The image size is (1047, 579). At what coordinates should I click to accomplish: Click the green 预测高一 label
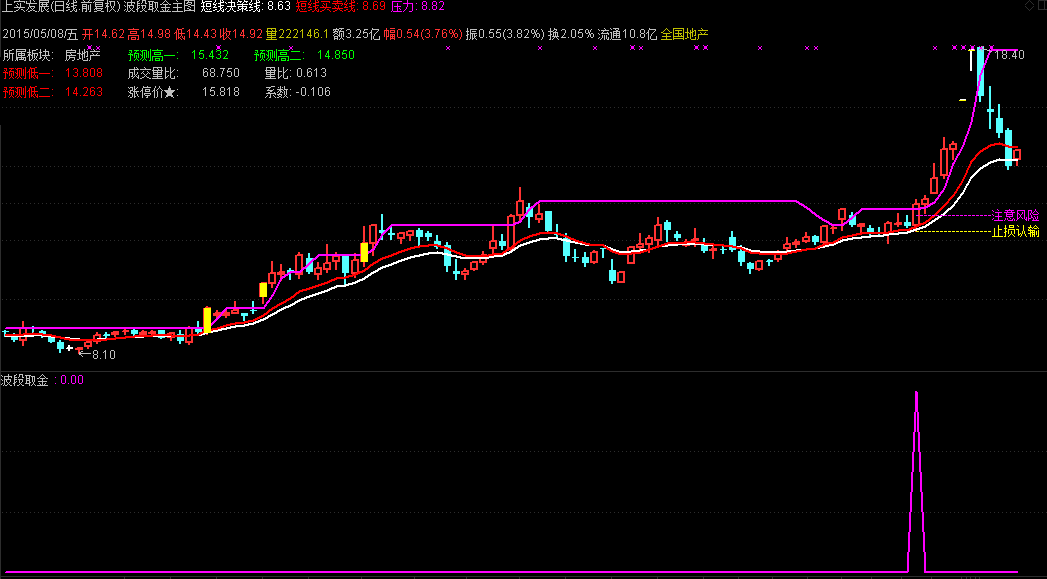point(153,55)
